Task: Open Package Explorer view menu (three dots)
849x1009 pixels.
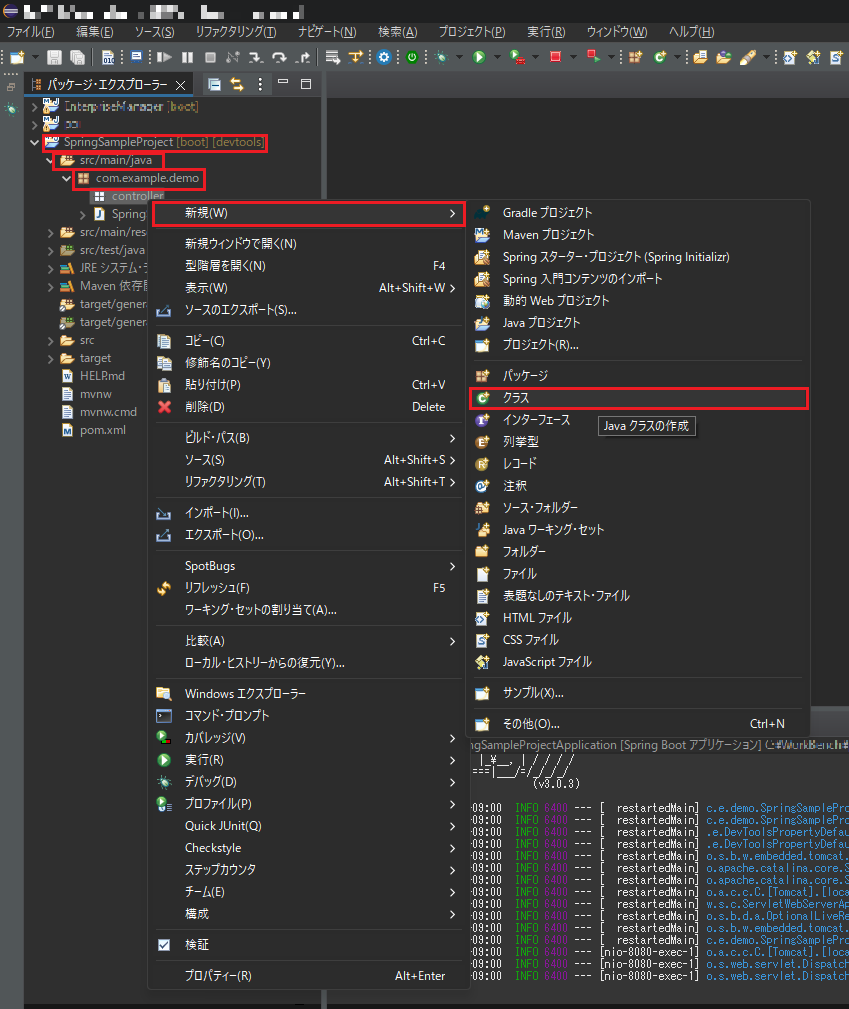Action: 260,84
